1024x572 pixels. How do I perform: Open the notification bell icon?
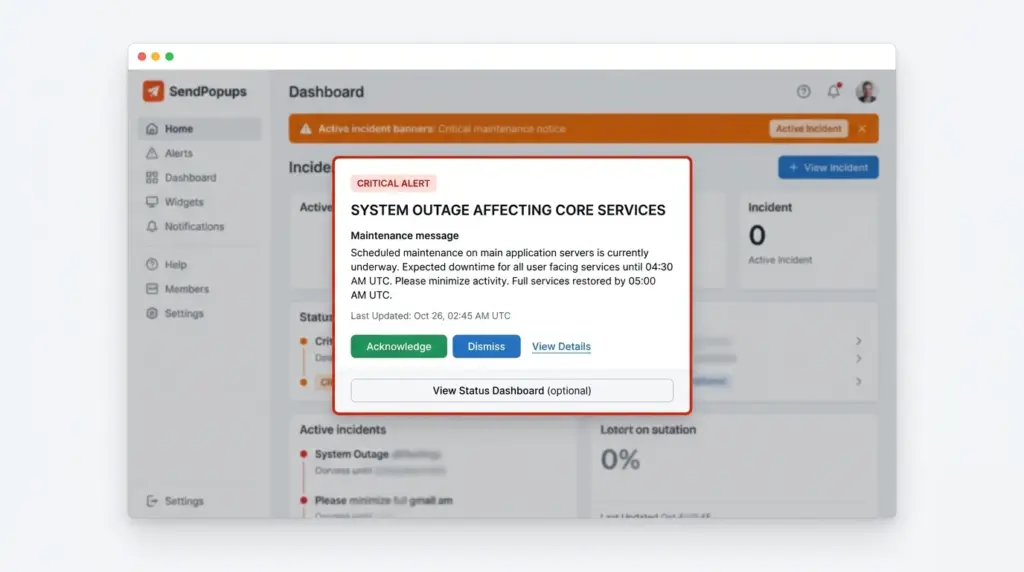(833, 92)
